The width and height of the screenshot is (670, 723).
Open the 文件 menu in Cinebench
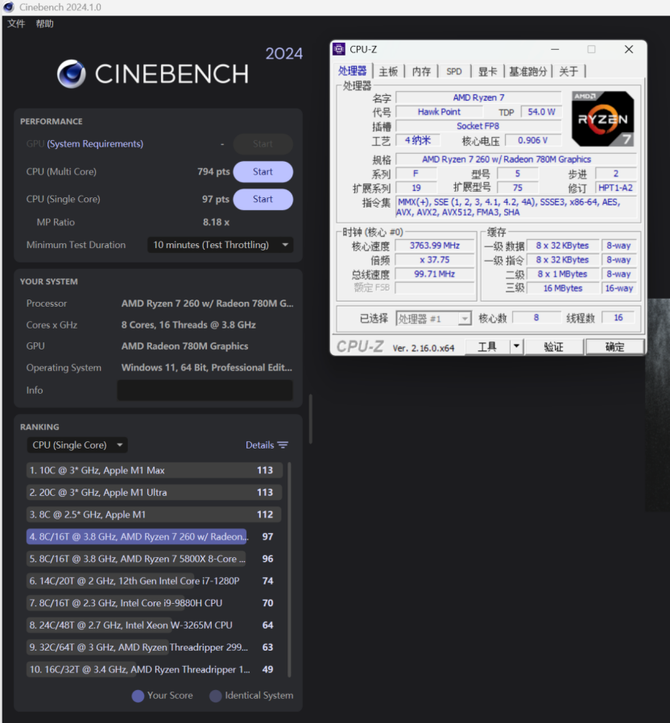(x=16, y=23)
